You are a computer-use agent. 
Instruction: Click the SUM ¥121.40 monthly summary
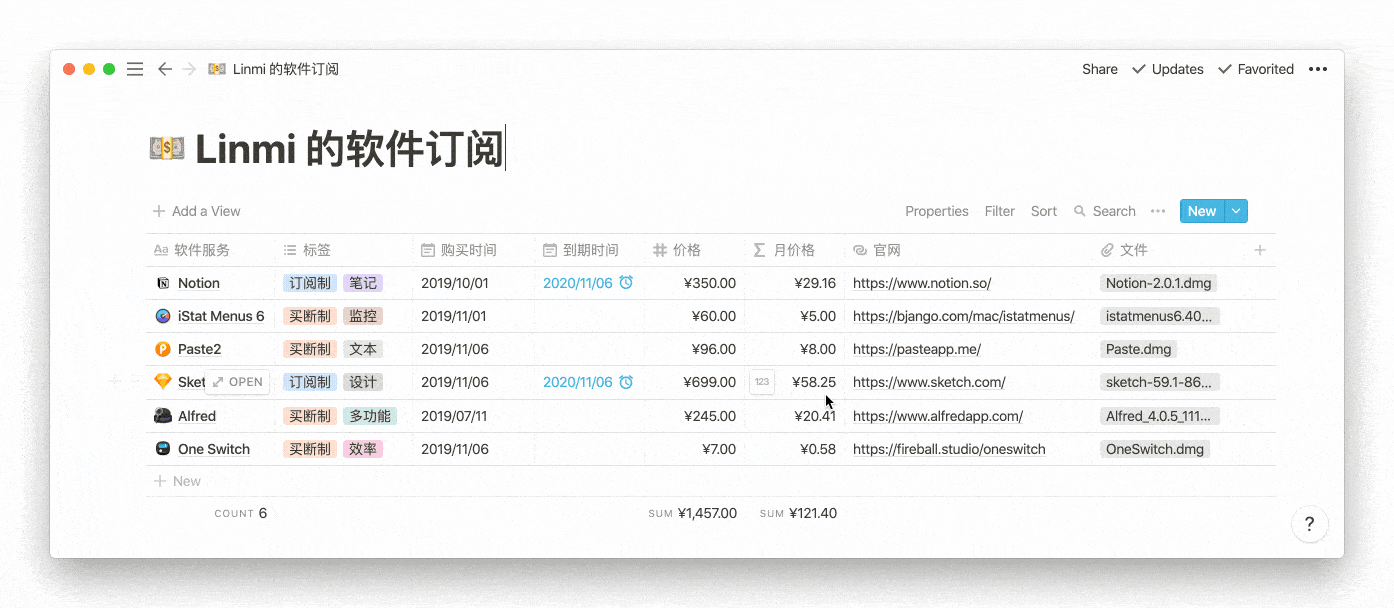tap(798, 513)
